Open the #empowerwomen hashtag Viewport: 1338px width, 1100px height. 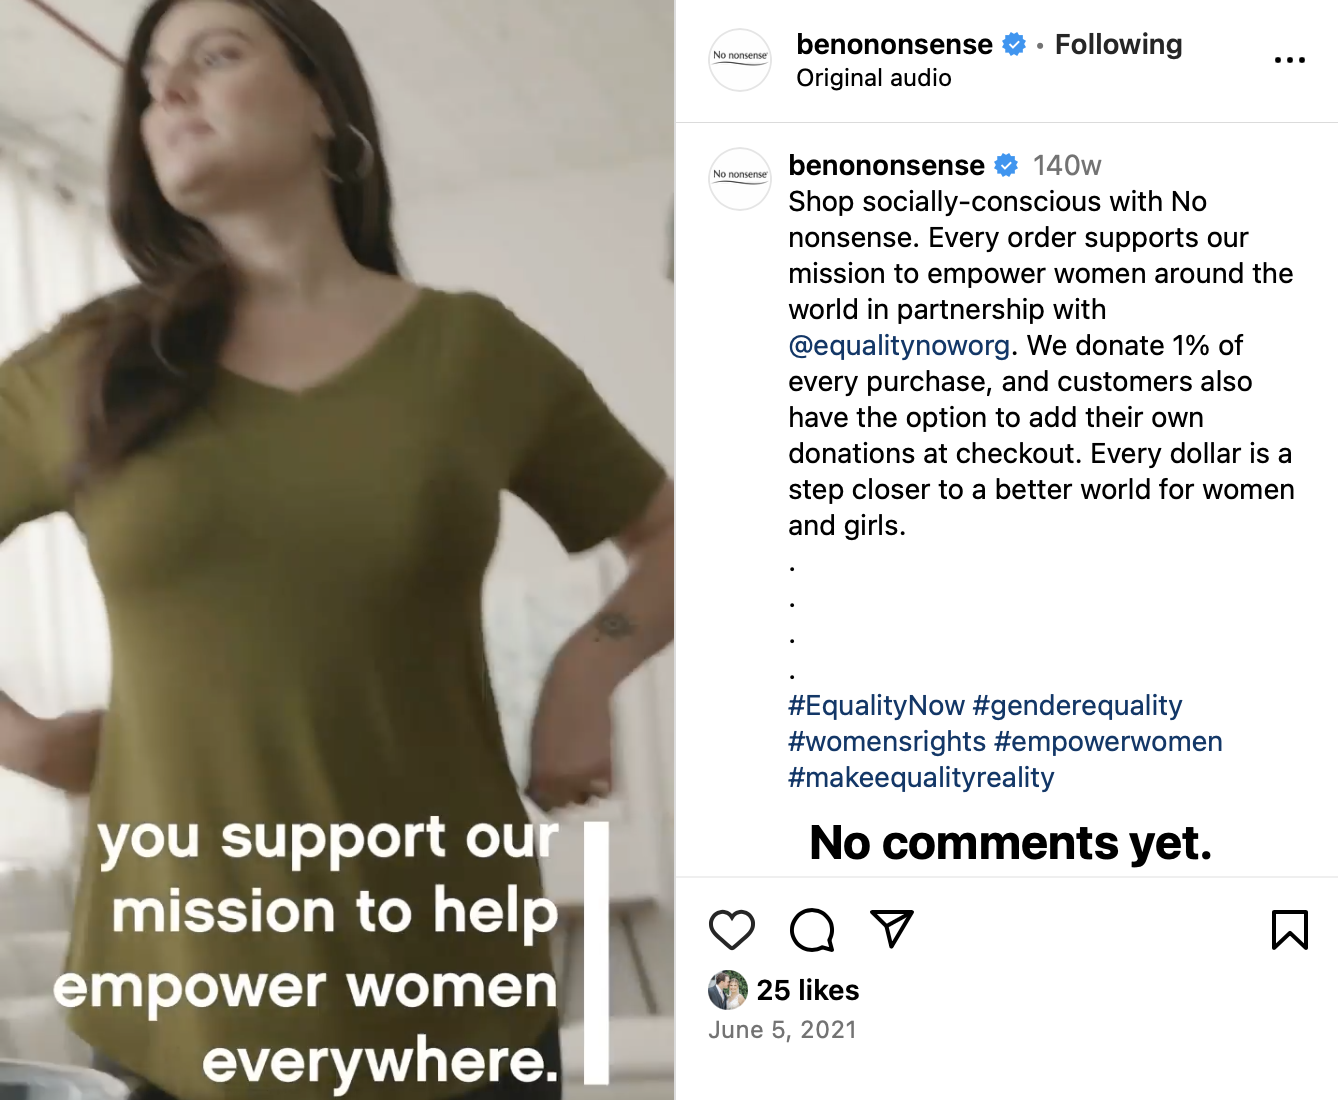(1108, 742)
